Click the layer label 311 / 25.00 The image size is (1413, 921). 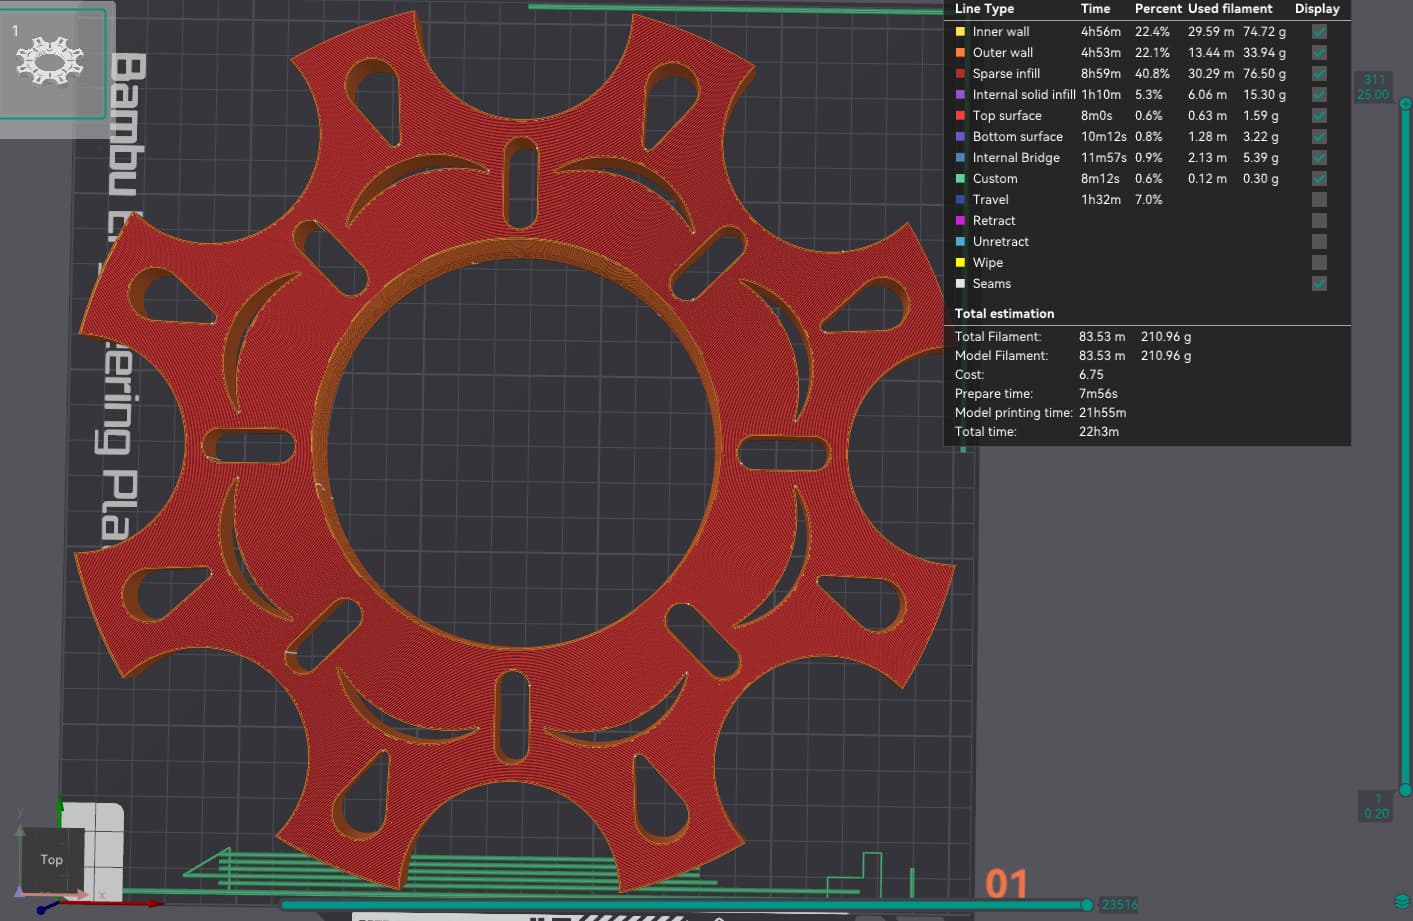(1373, 87)
